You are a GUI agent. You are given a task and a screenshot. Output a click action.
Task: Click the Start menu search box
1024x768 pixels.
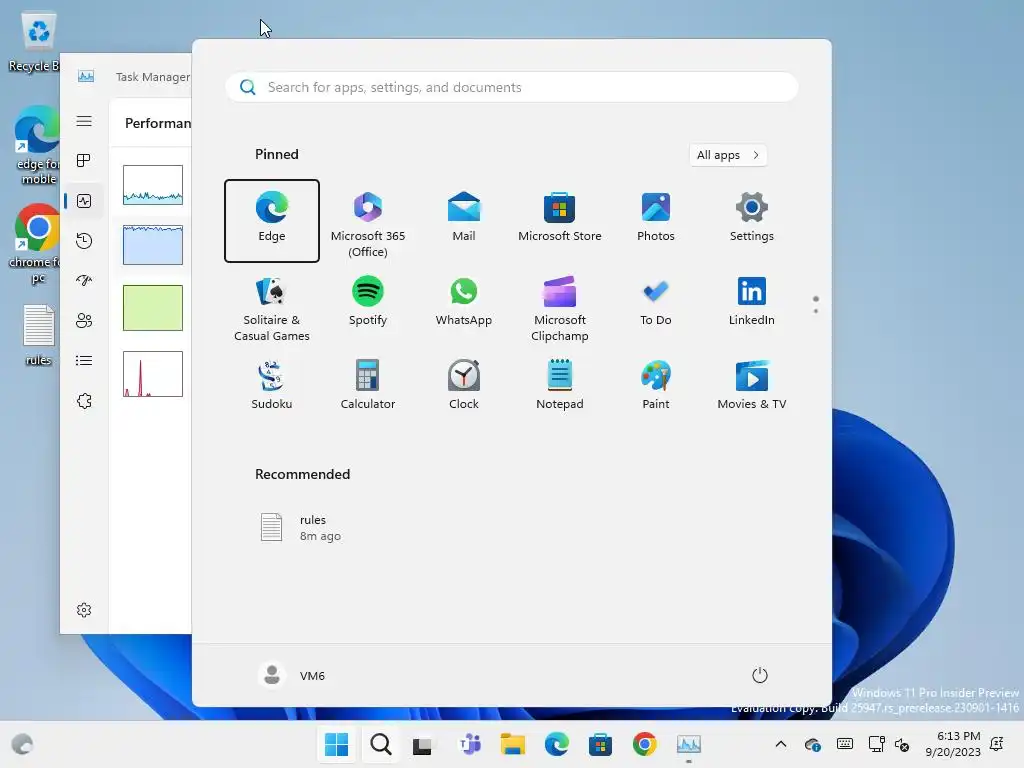point(512,88)
